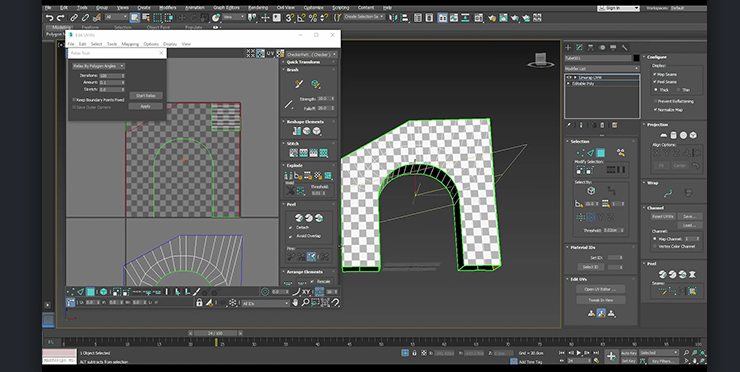Click first Stitch icon in Stitch rollout
Viewport: 740px width, 372px height.
294,152
